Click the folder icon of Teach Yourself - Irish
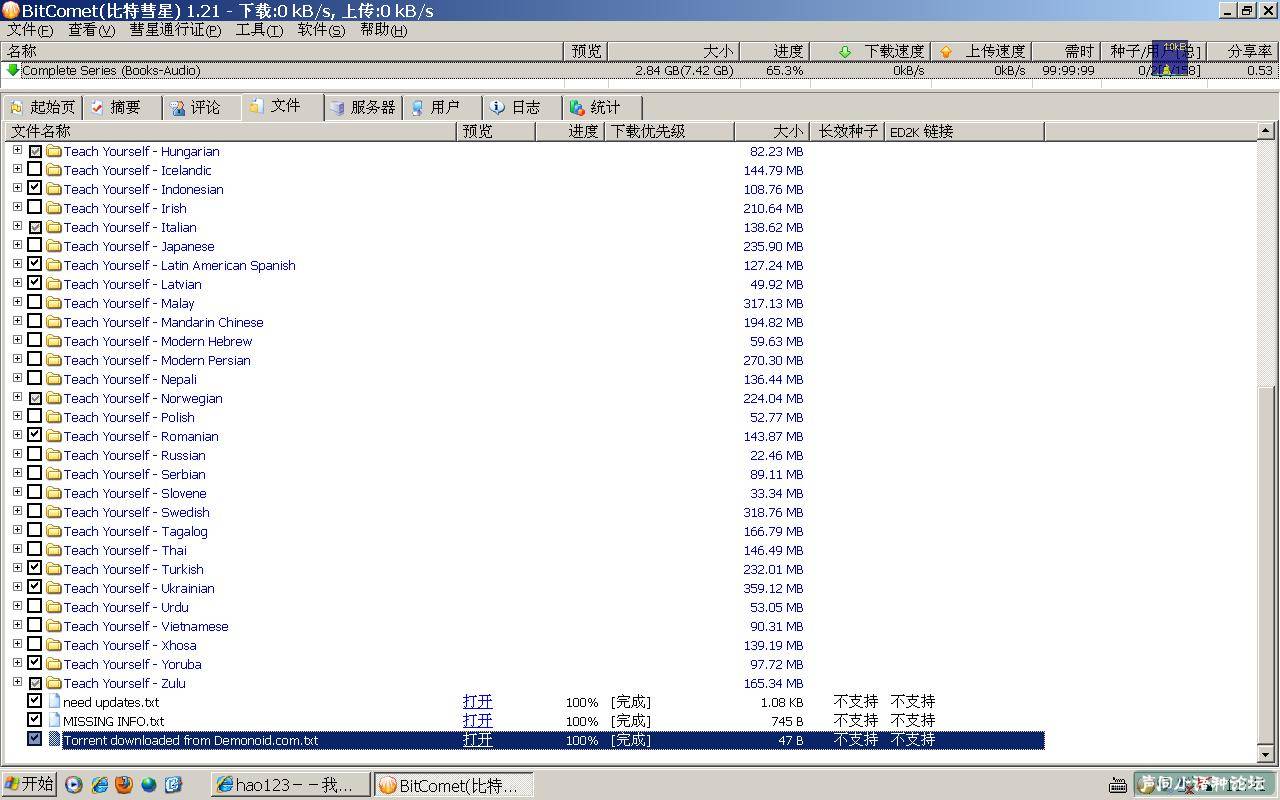The width and height of the screenshot is (1280, 800). pyautogui.click(x=54, y=209)
